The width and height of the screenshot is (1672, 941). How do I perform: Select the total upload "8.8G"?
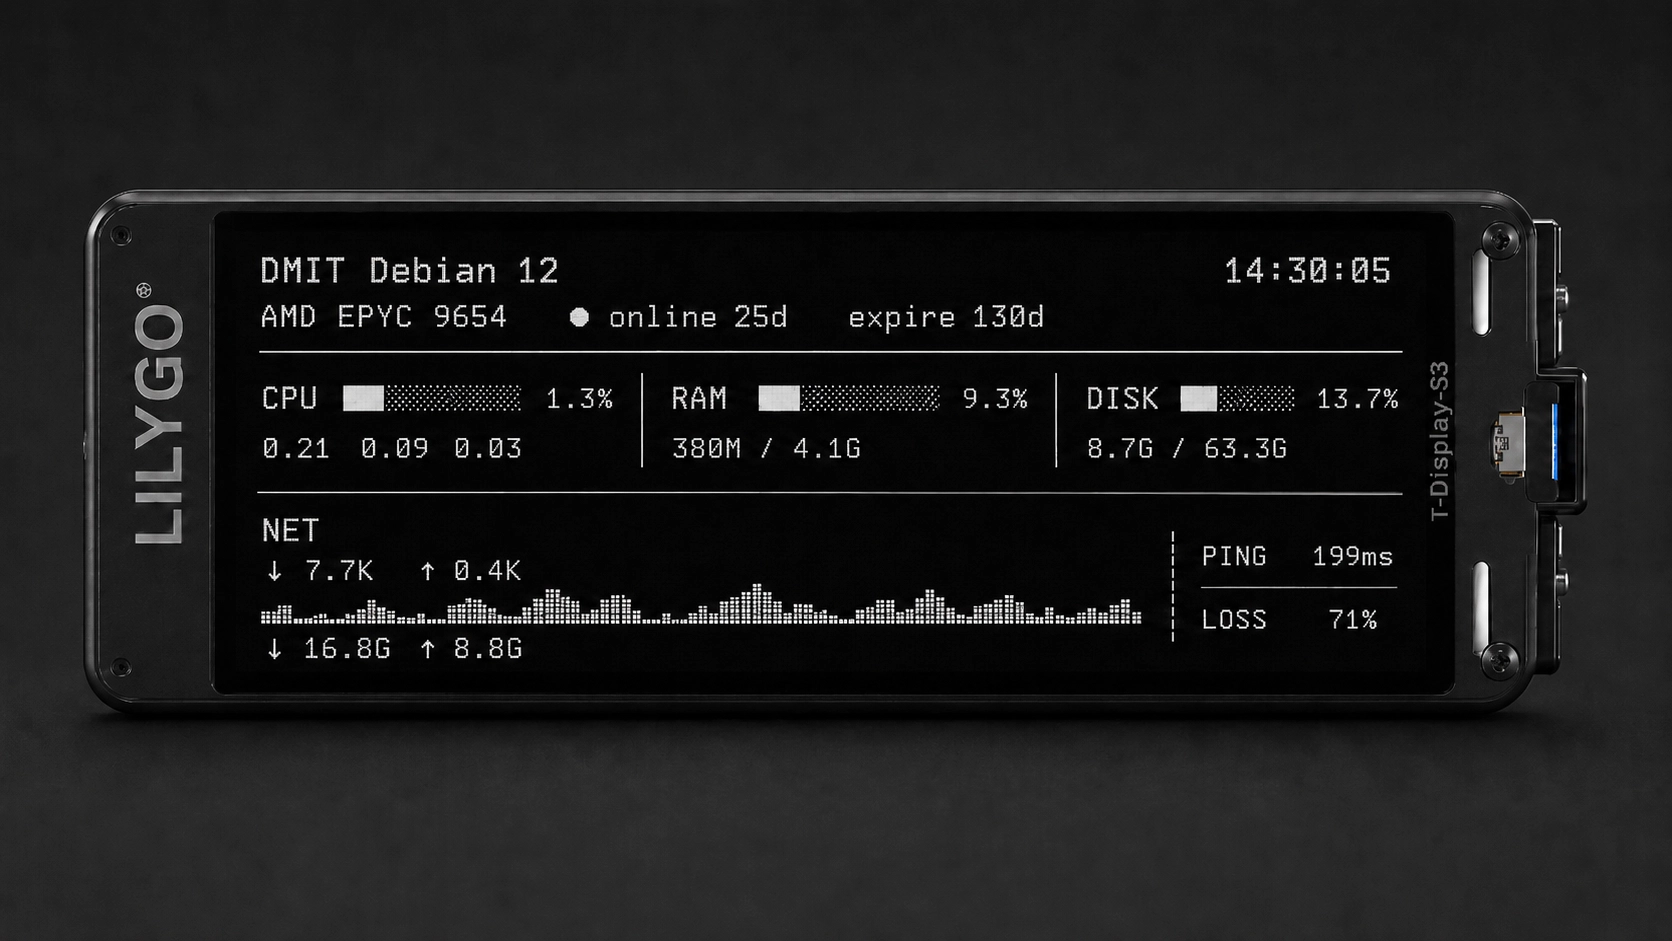[488, 649]
